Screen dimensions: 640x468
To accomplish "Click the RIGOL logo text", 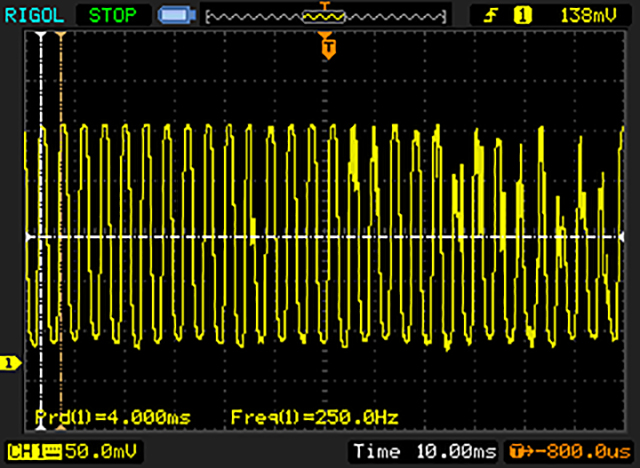I will tap(34, 16).
